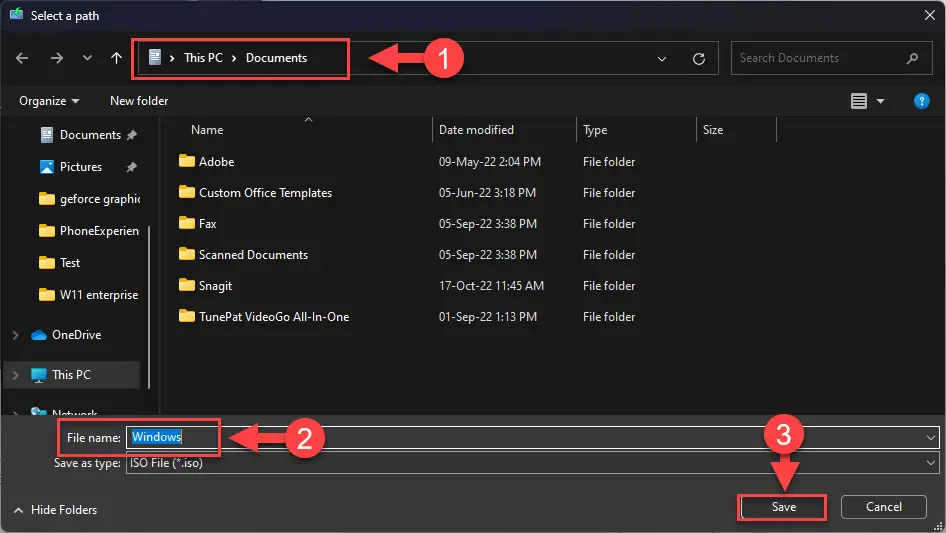Select This PC in address breadcrumb

pyautogui.click(x=203, y=58)
